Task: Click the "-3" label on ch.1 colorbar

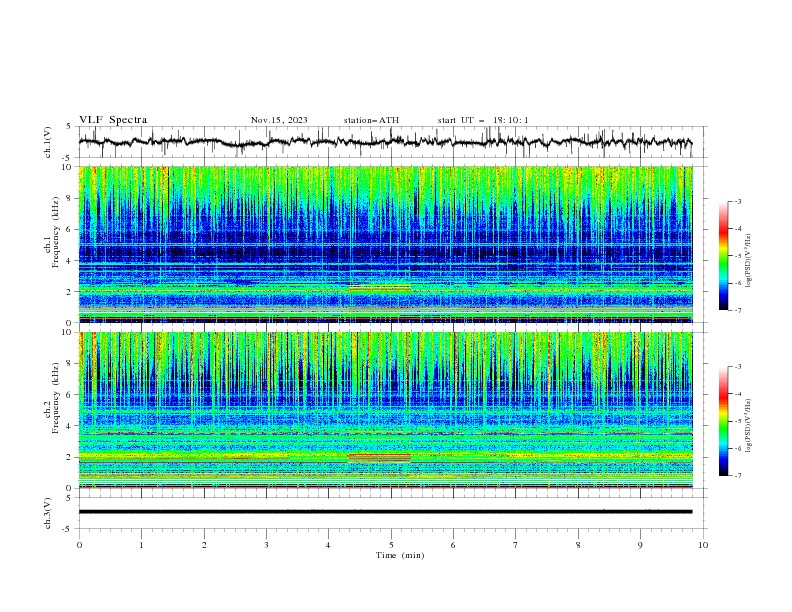Action: tap(738, 202)
